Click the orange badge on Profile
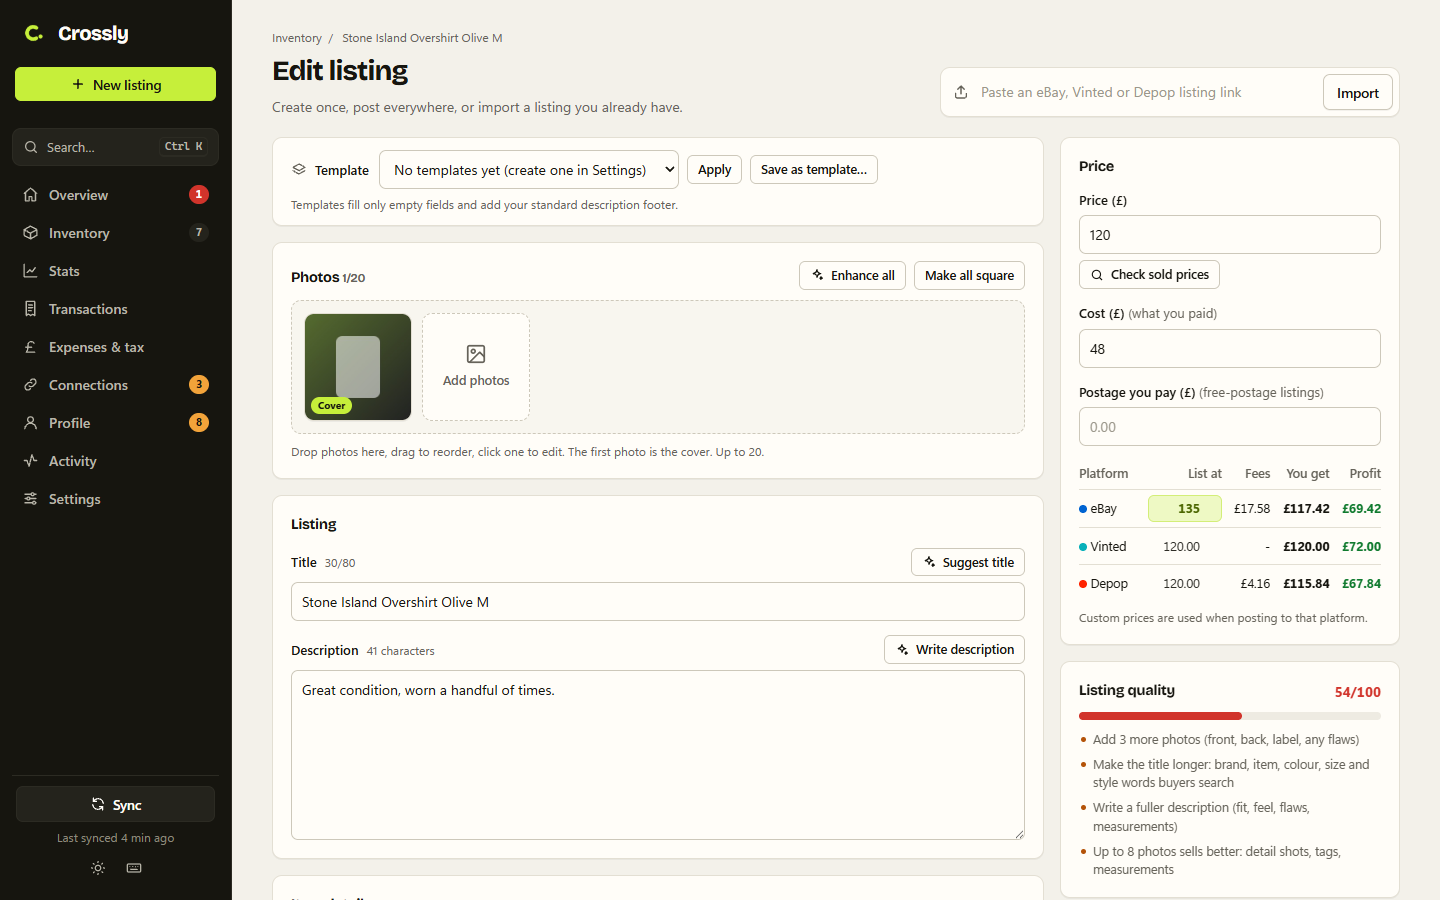This screenshot has width=1440, height=900. tap(199, 422)
